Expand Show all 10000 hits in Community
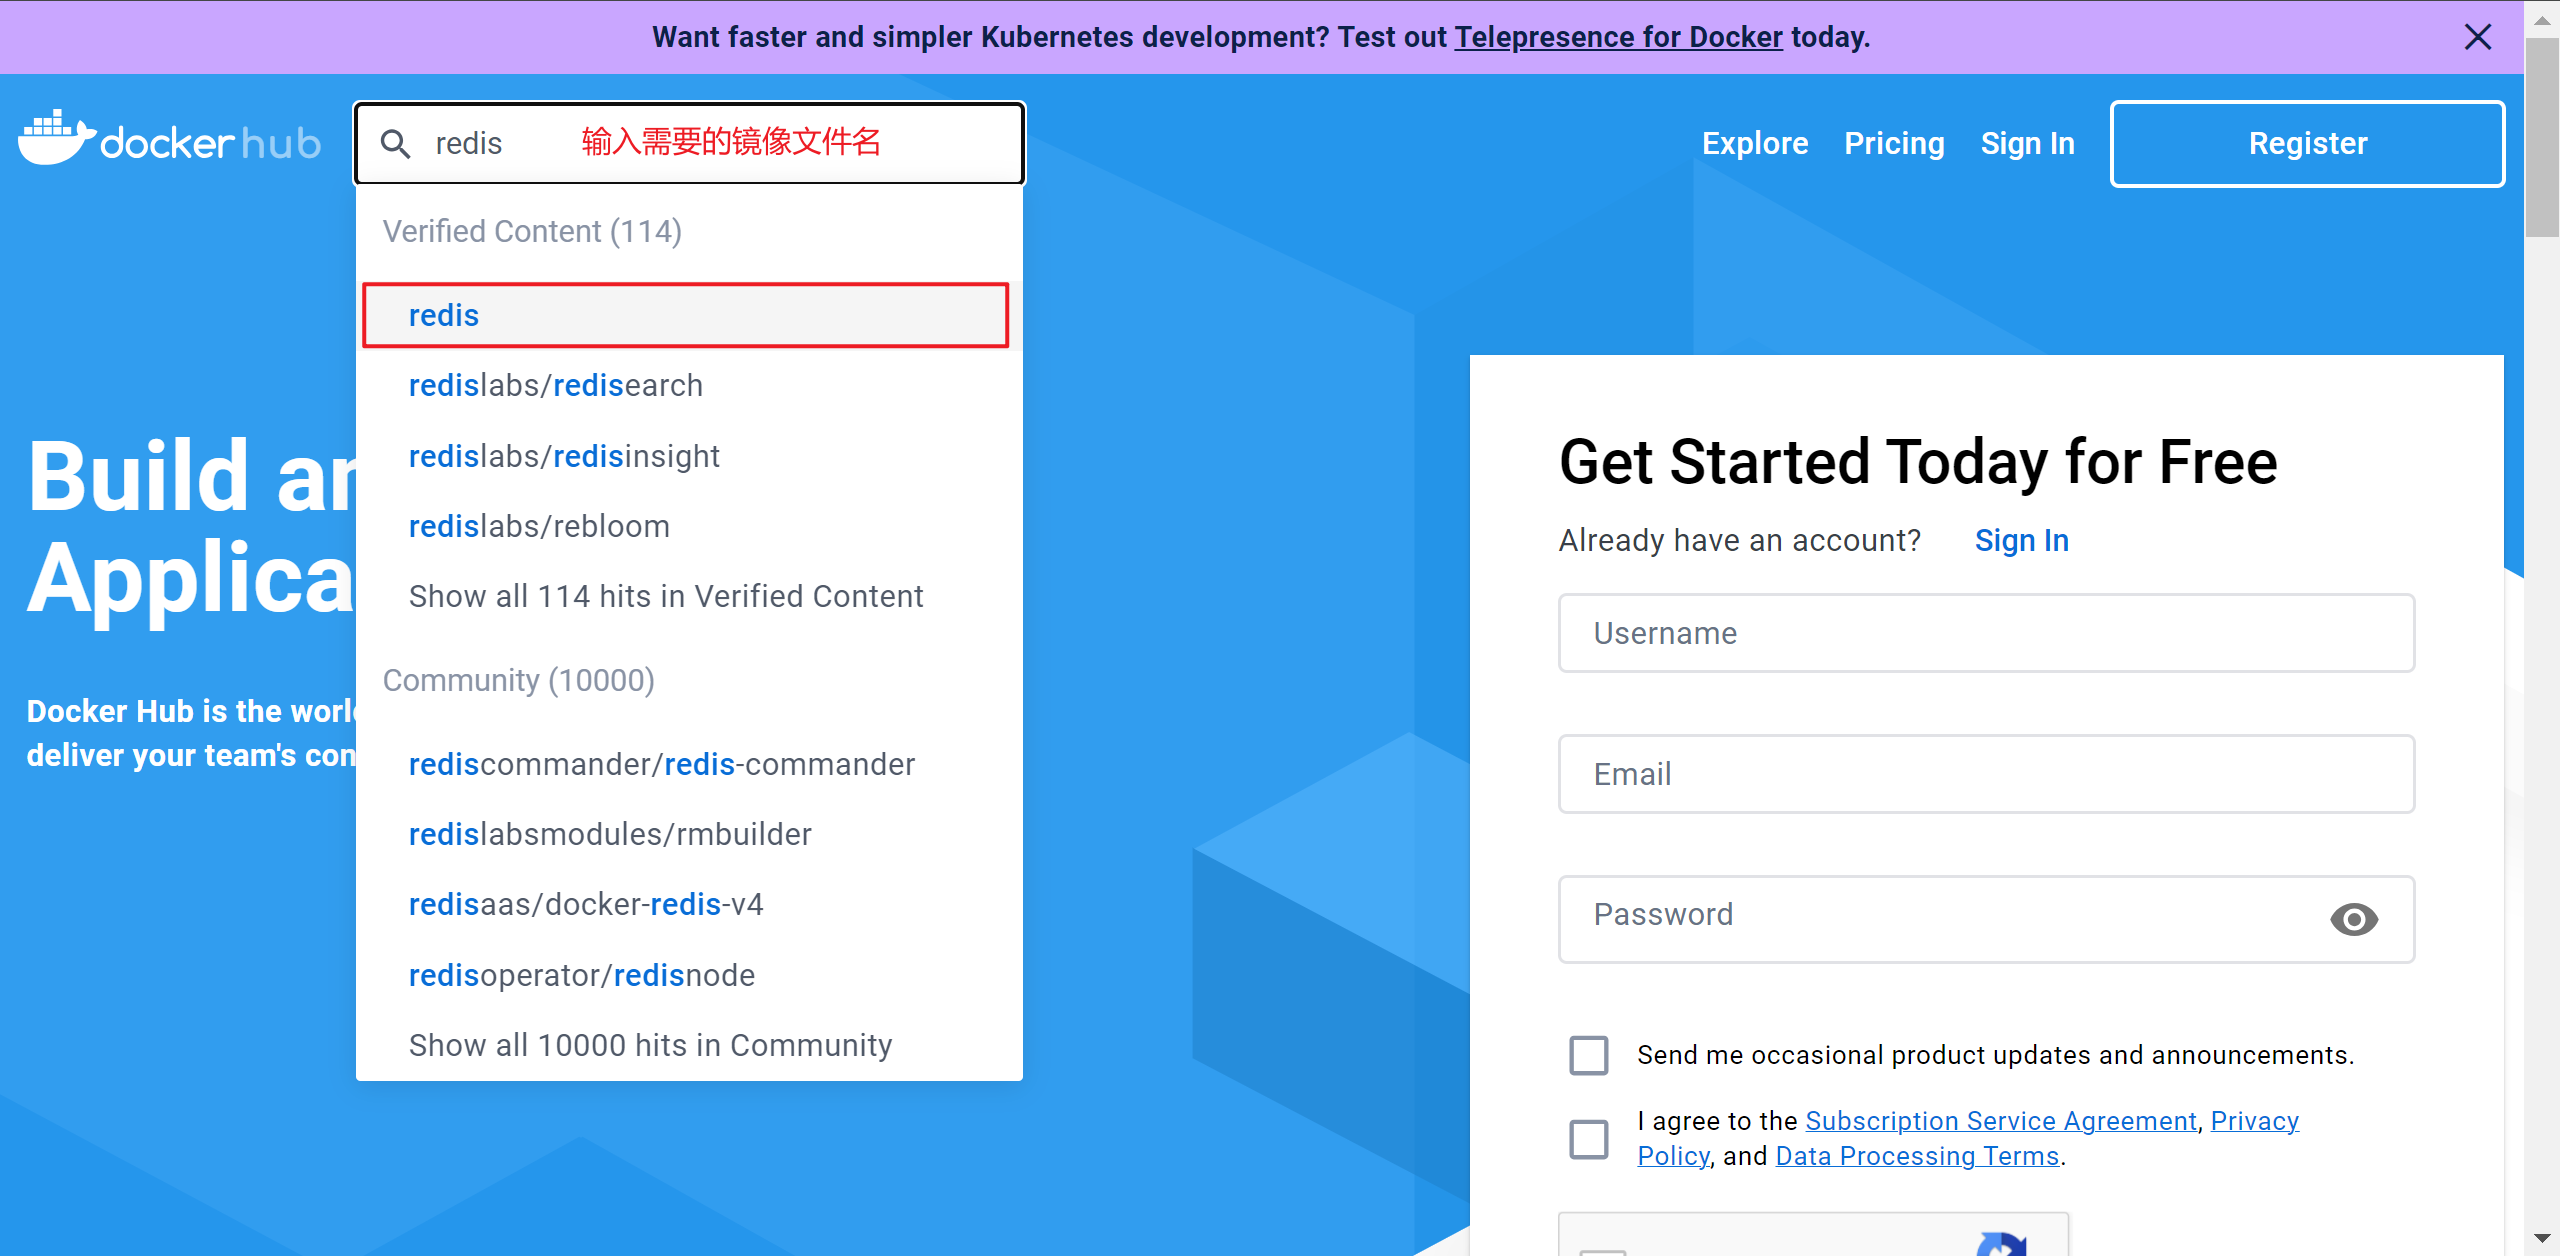This screenshot has width=2560, height=1256. [651, 1044]
